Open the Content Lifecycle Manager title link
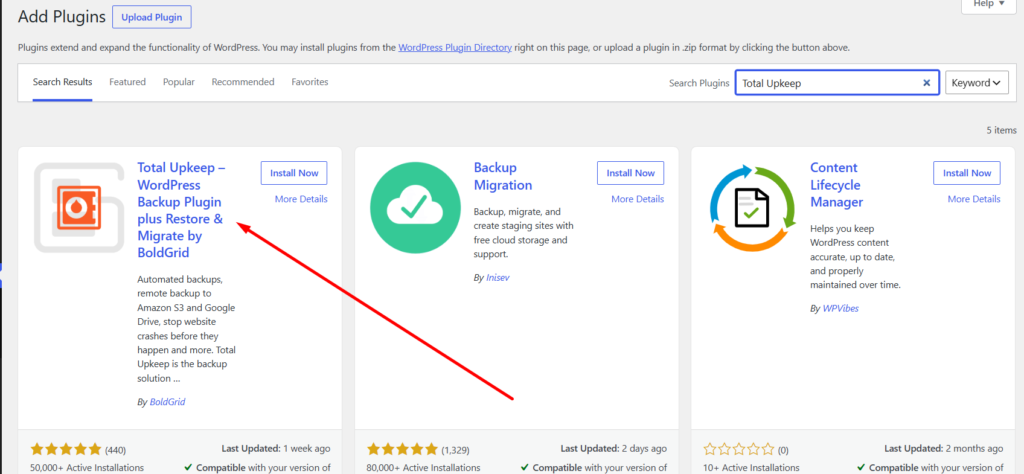 click(x=837, y=185)
